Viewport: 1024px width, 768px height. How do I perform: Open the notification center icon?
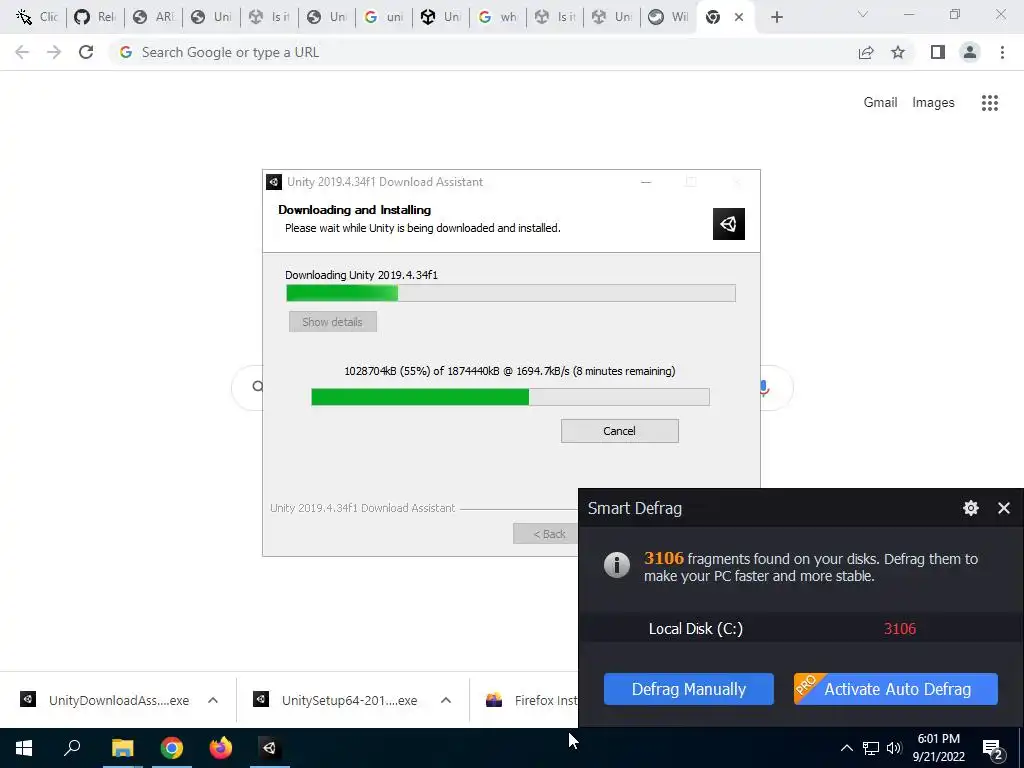(993, 748)
